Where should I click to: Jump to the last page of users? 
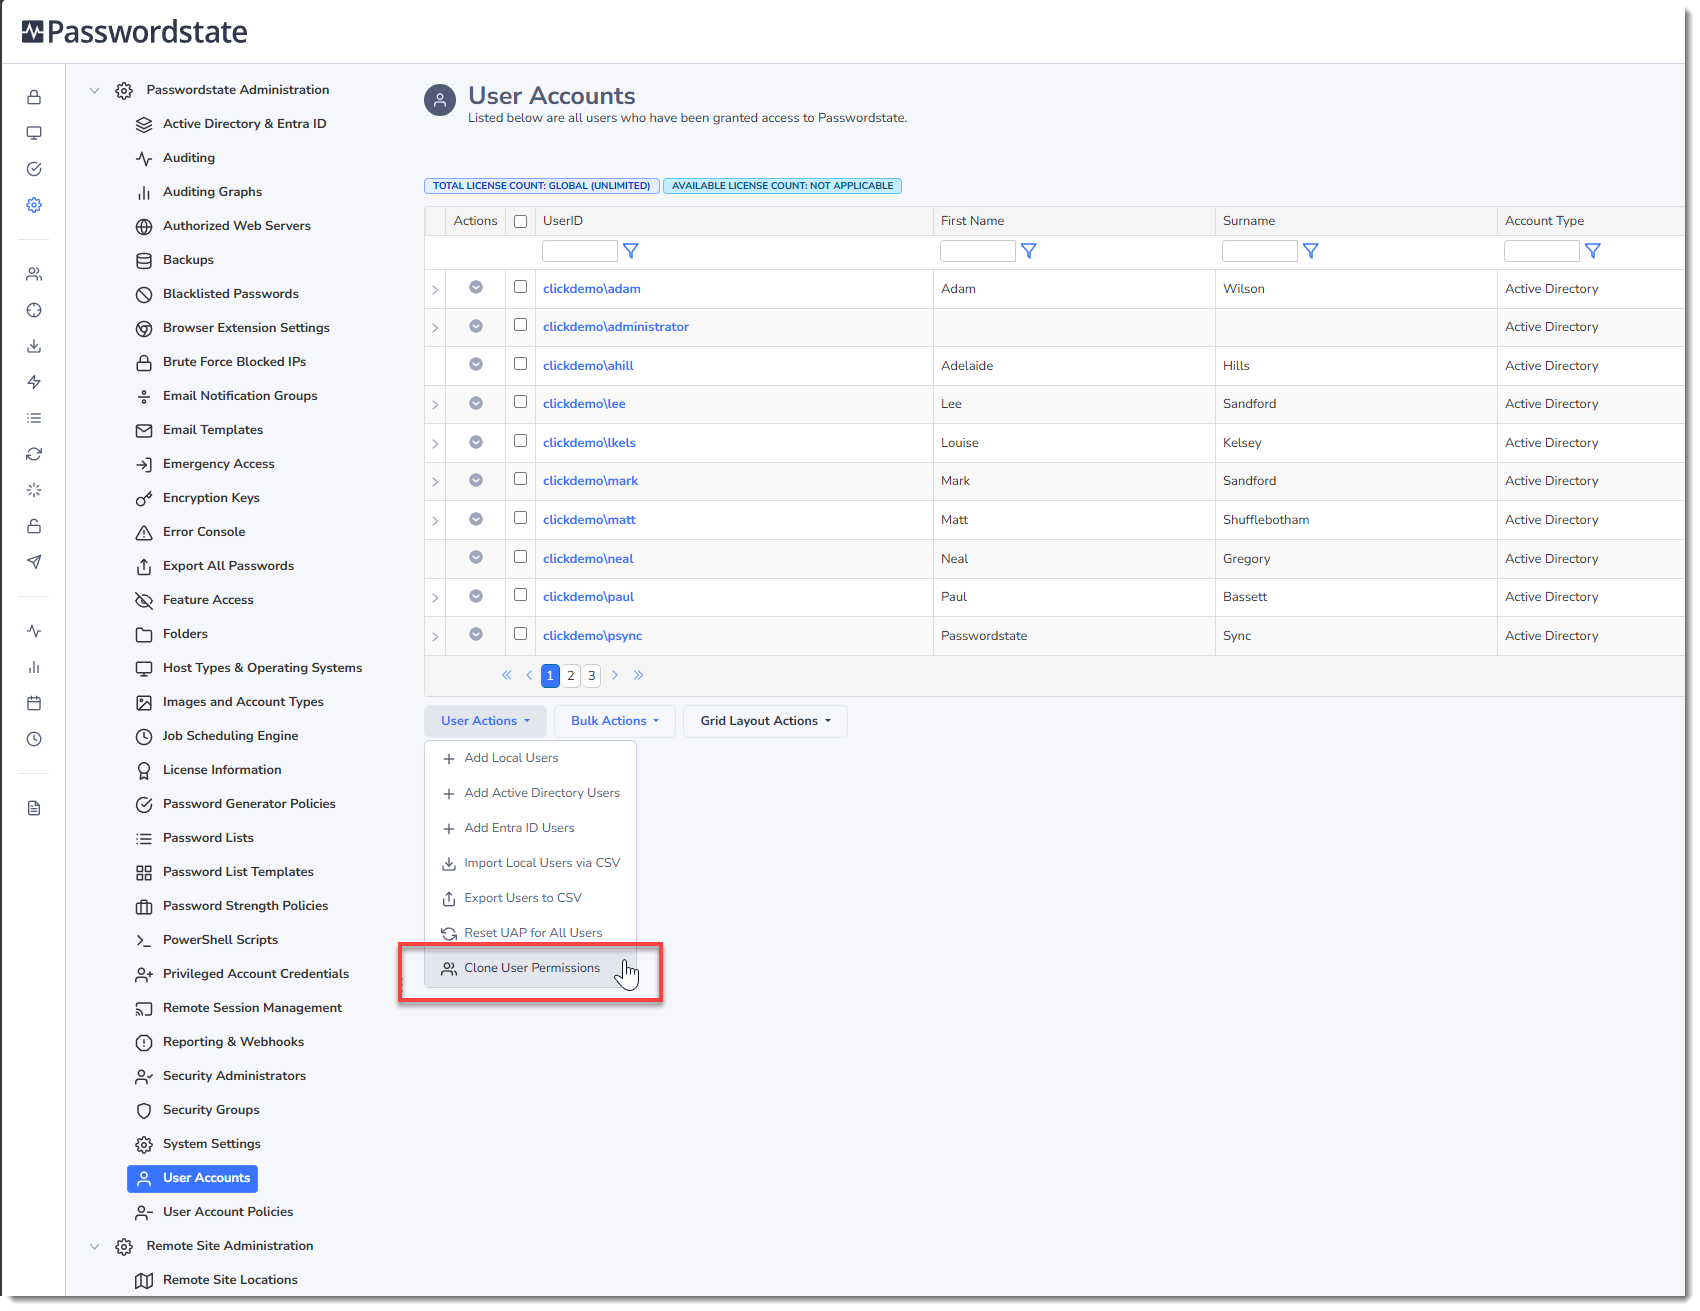[639, 676]
